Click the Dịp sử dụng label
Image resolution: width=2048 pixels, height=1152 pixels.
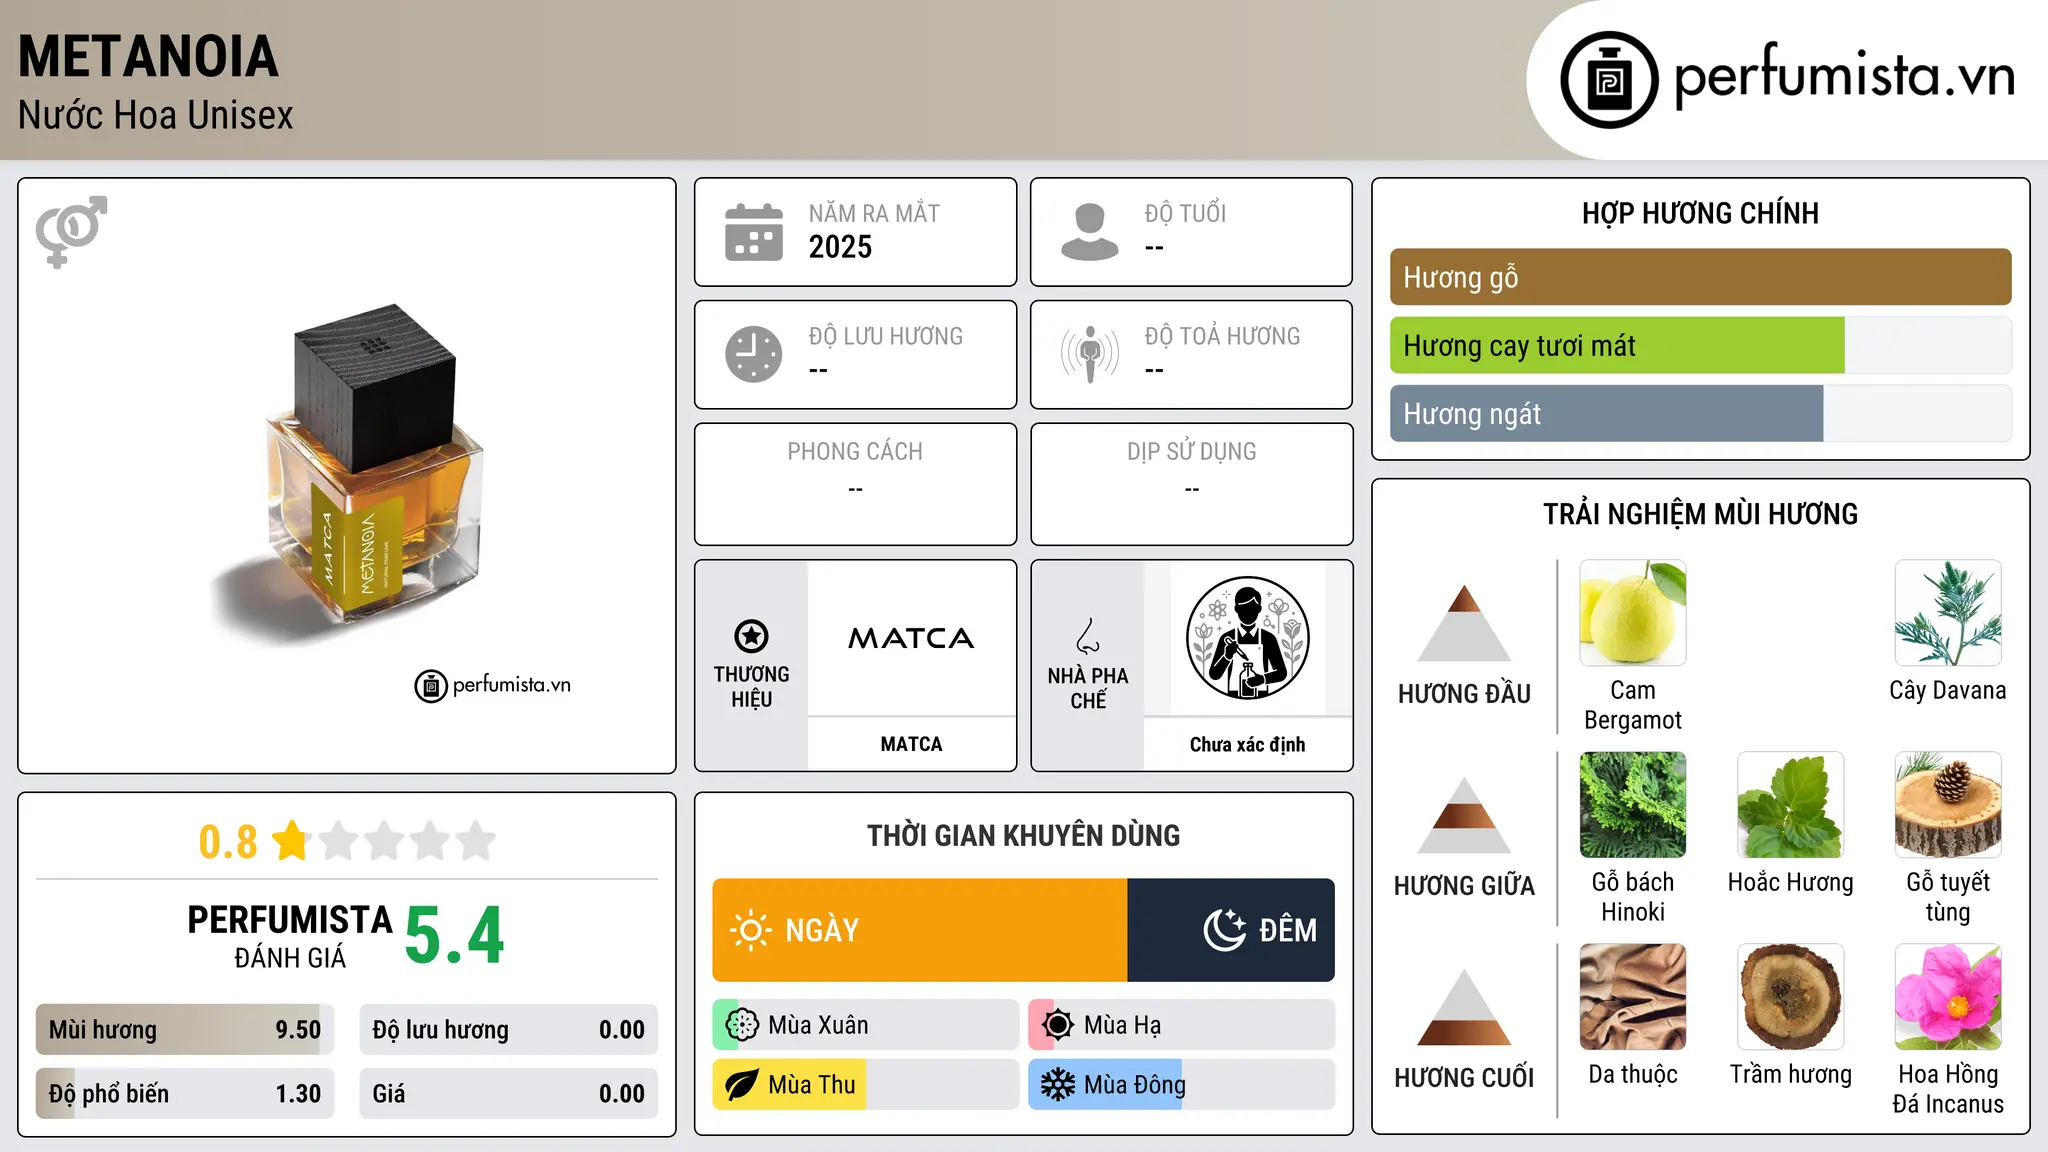coord(1191,452)
